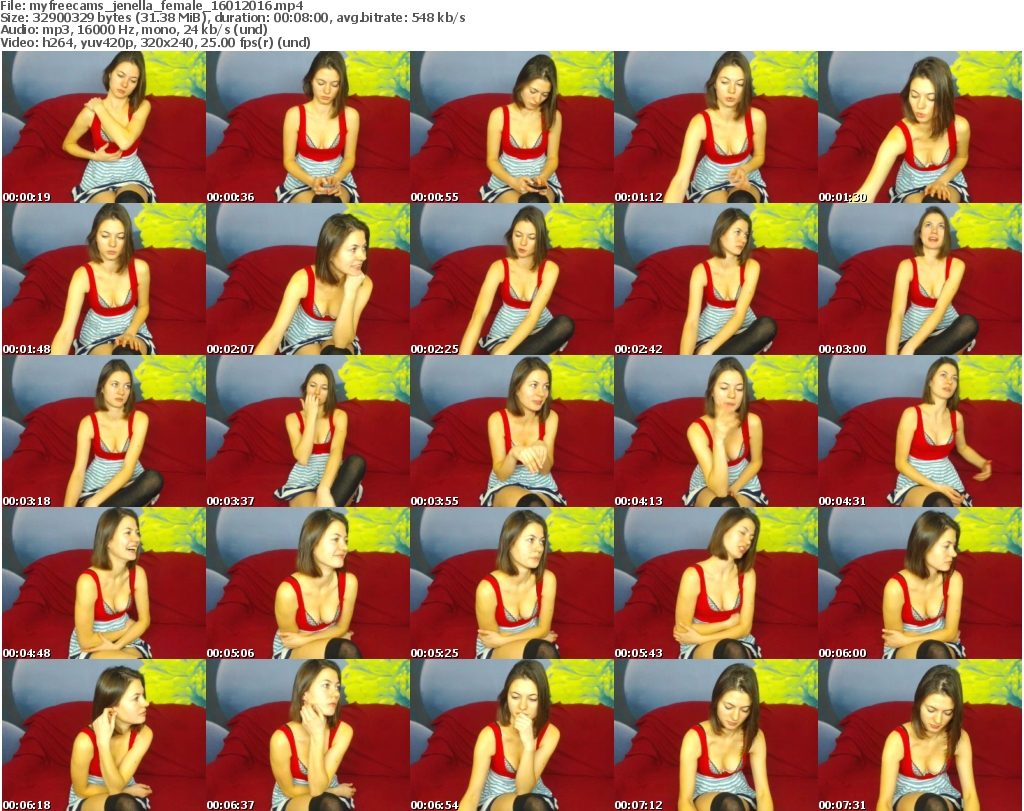Select the thumbnail stamped 00:07:12
Screen dimensions: 1024x811
click(716, 735)
